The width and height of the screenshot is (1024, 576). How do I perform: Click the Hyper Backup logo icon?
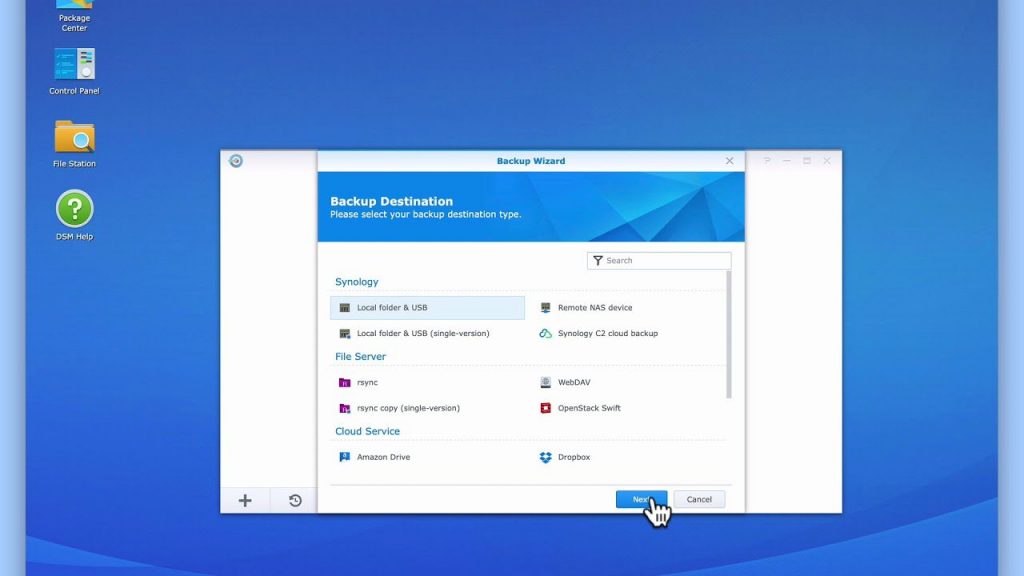coord(236,161)
